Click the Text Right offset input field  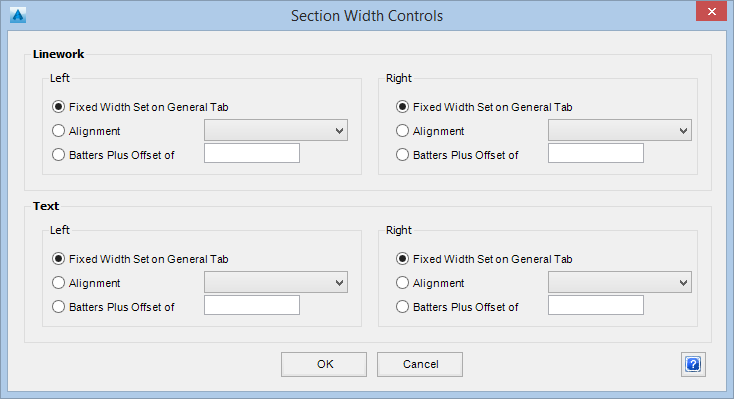(x=596, y=305)
